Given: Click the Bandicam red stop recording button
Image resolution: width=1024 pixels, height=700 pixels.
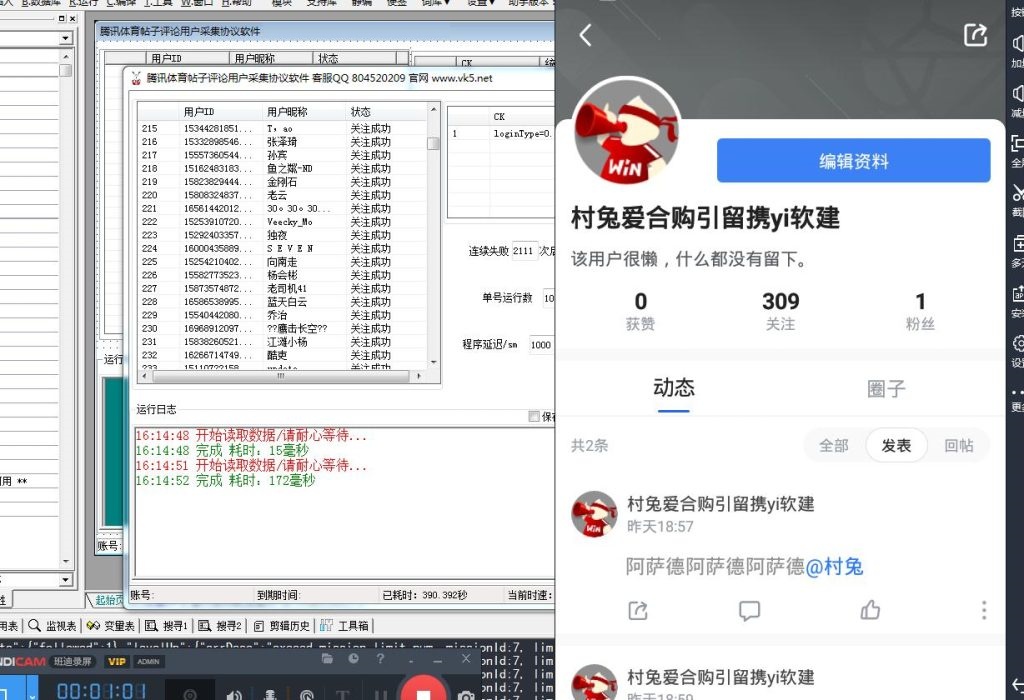Looking at the screenshot, I should [423, 692].
